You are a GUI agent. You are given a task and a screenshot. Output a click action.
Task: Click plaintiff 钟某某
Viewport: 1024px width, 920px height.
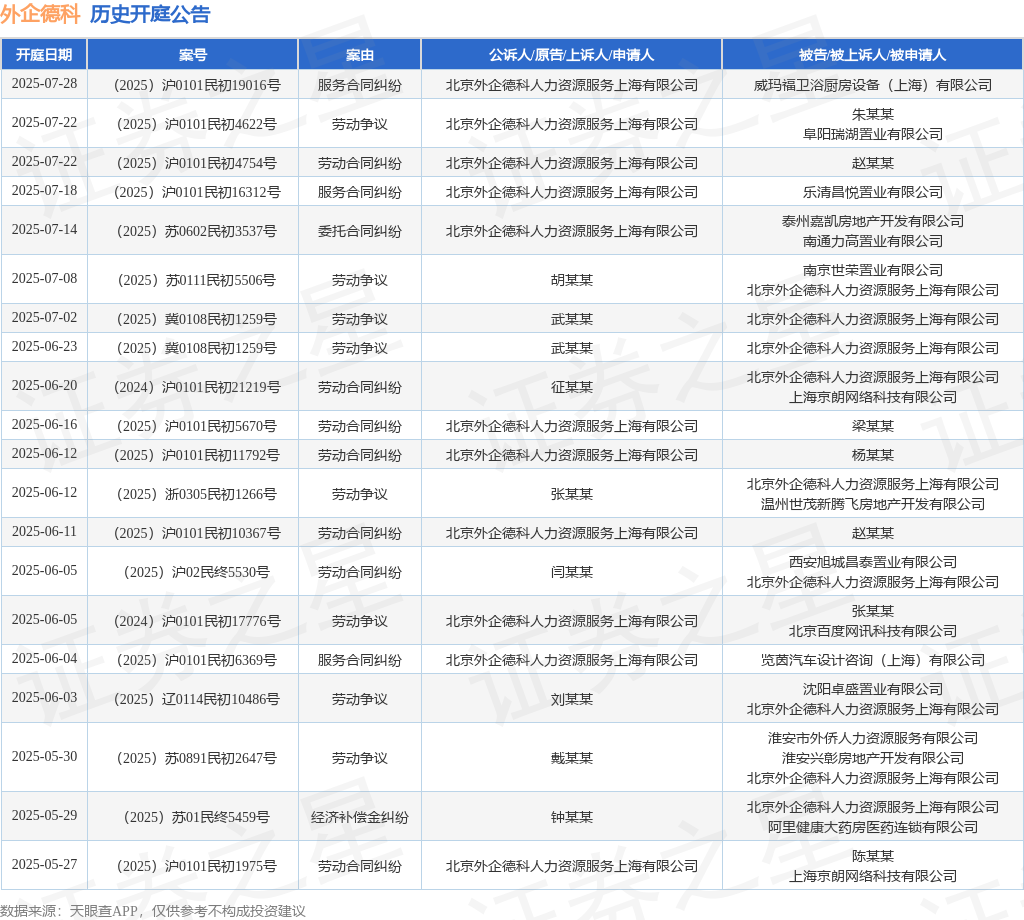571,817
